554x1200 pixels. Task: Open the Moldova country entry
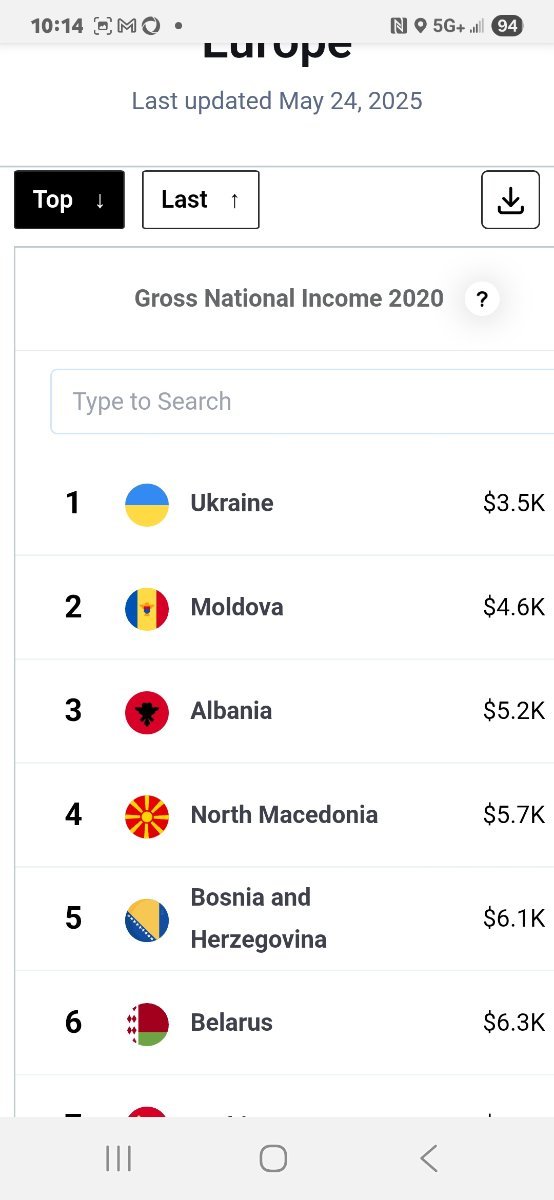pos(237,607)
